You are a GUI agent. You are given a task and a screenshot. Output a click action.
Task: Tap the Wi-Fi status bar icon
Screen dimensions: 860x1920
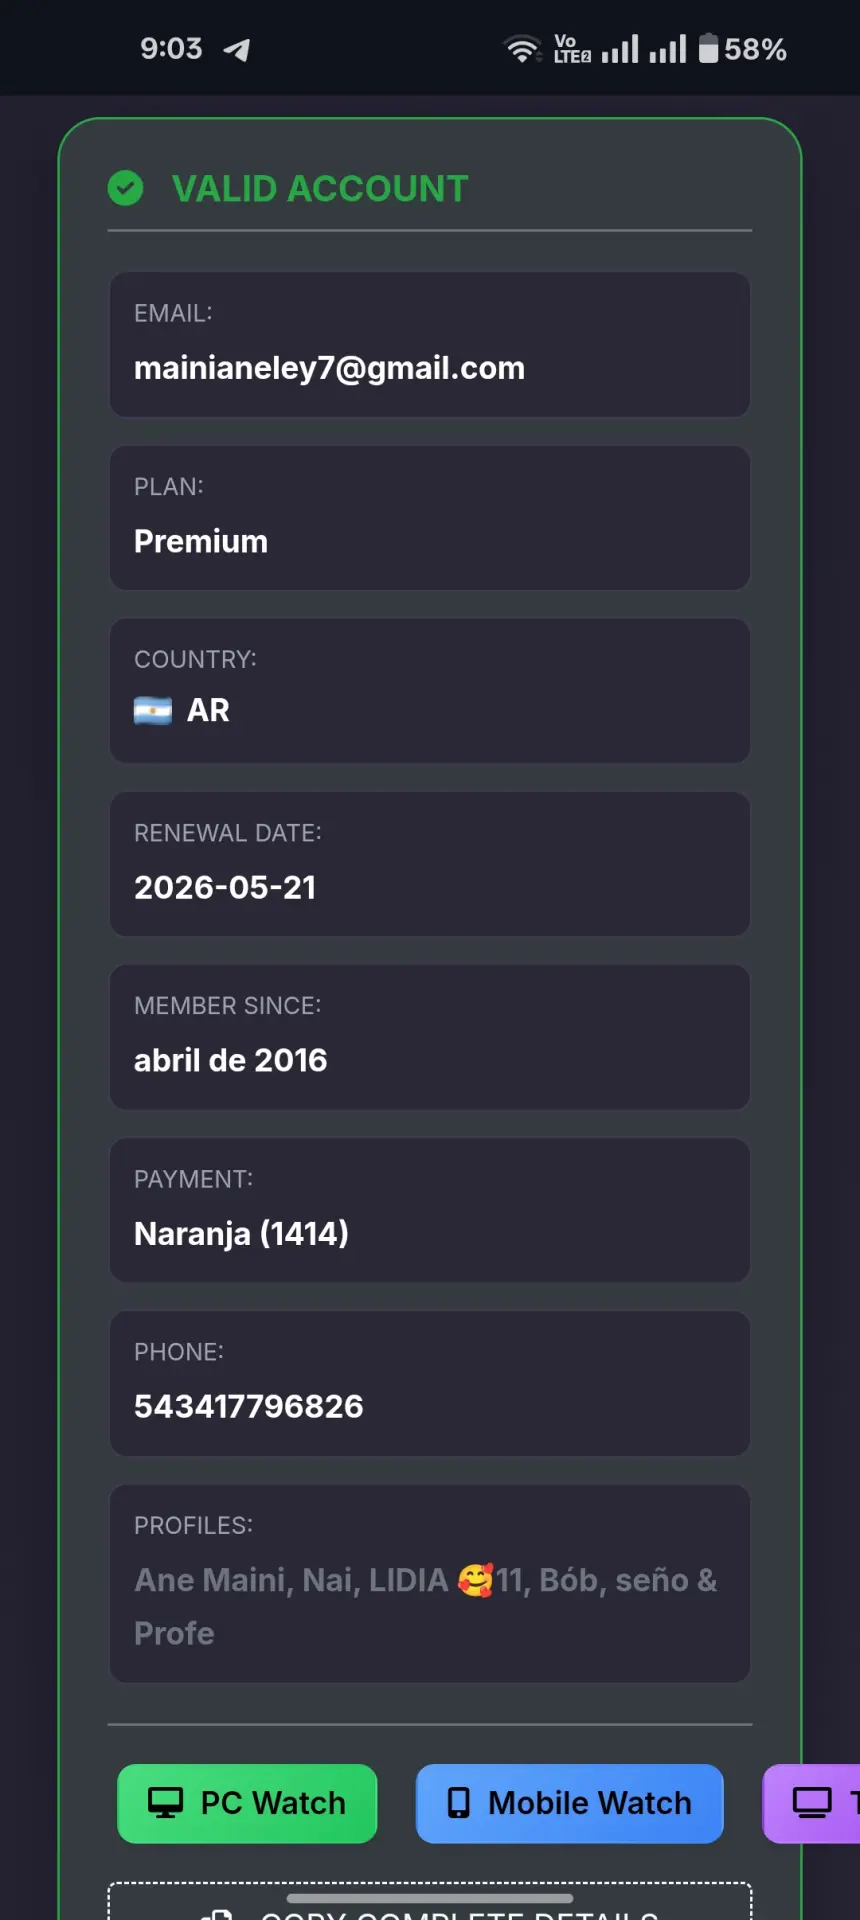pos(522,49)
